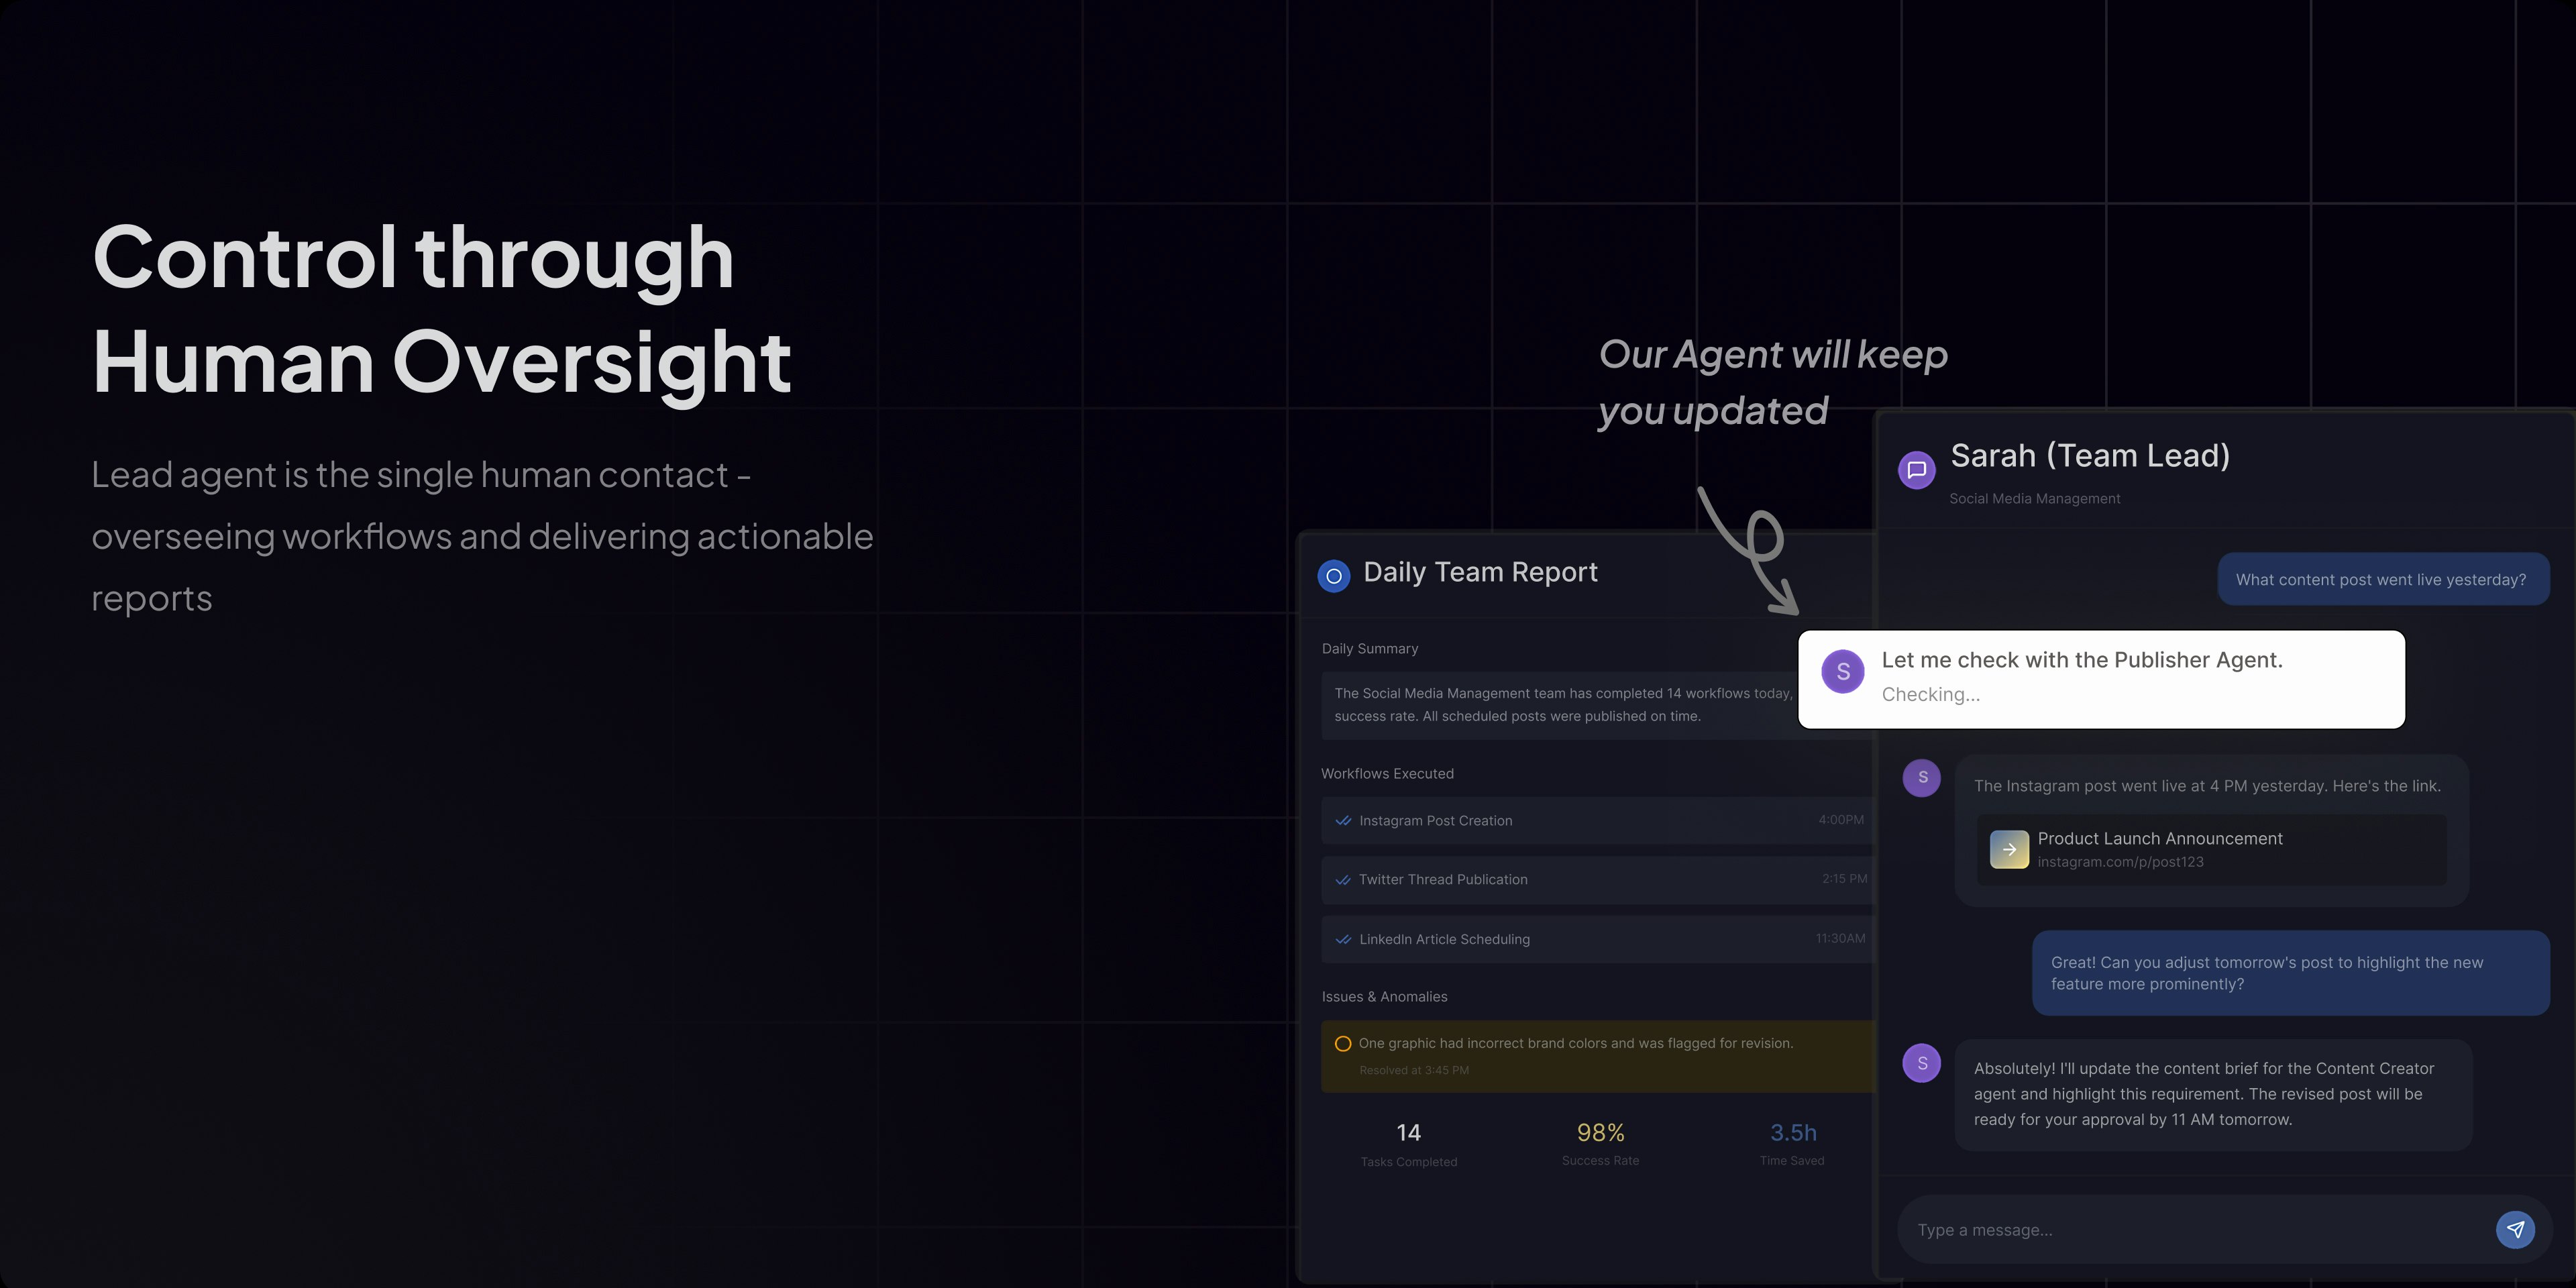Click the checkmark icon on Twitter Thread Publication
The image size is (2576, 1288).
(x=1343, y=880)
